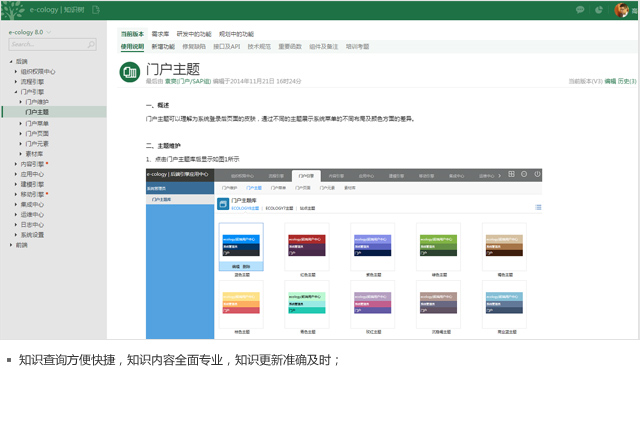Viewport: 640px width, 440px height.
Task: Click the green 门户主题 page icon
Action: click(130, 72)
